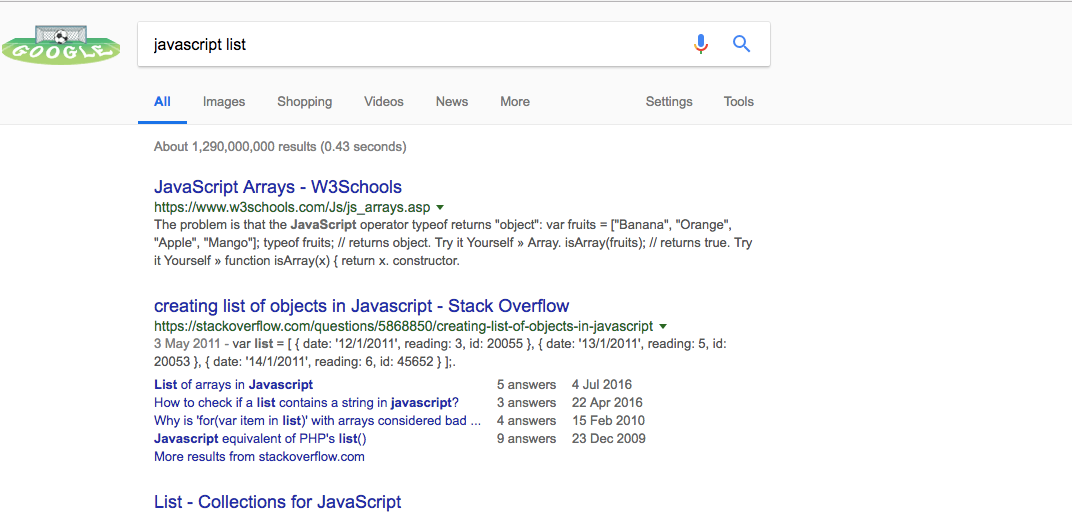This screenshot has width=1072, height=515.
Task: Open the Settings menu
Action: pyautogui.click(x=669, y=102)
